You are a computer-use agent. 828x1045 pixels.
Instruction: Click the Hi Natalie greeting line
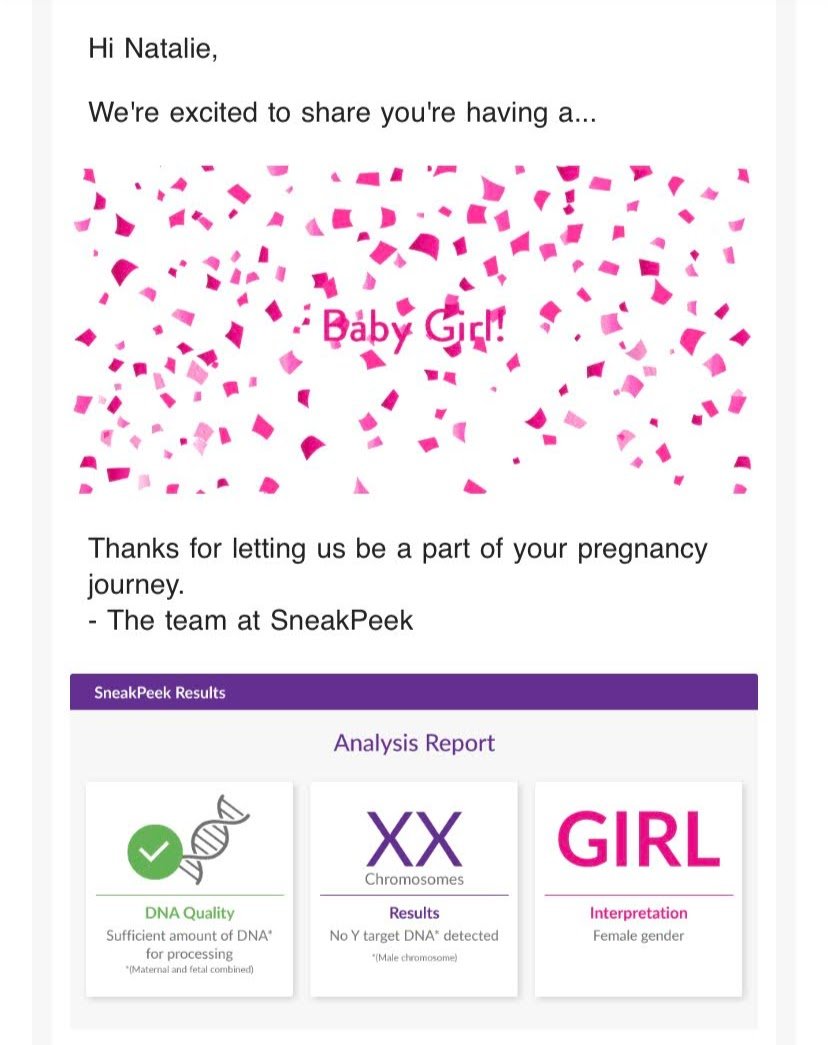153,49
